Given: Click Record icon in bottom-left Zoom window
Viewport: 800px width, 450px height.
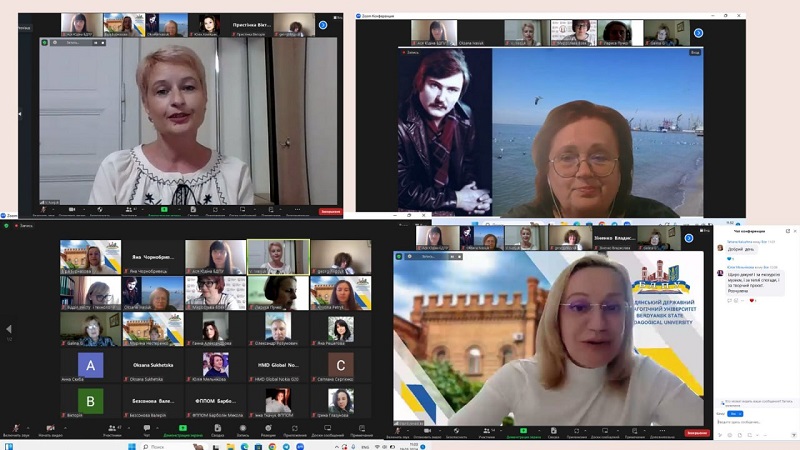Looking at the screenshot, I should 241,429.
